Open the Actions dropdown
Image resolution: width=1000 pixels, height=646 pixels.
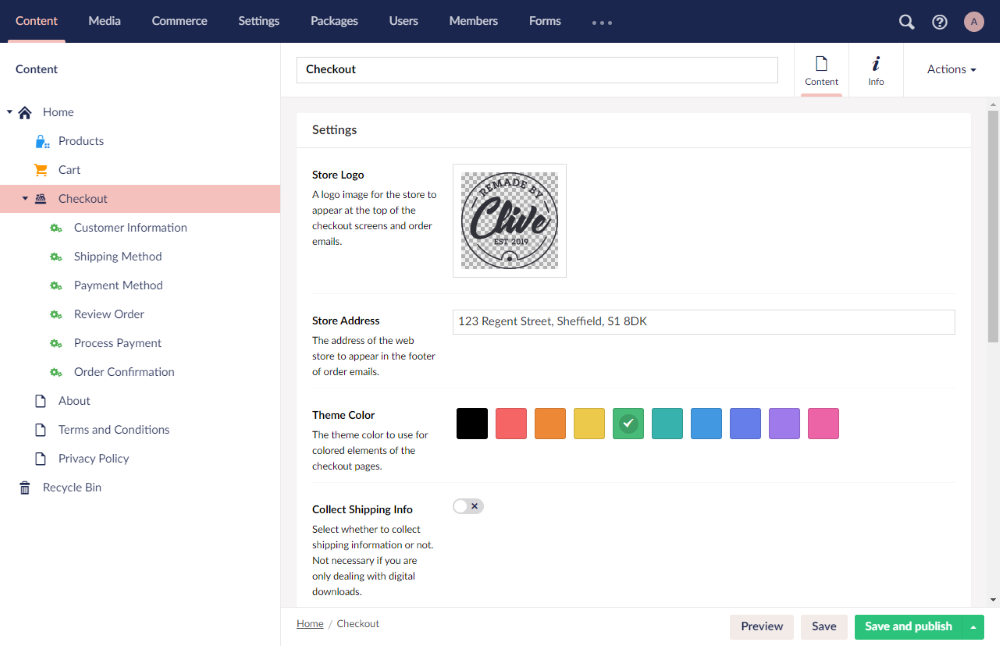pyautogui.click(x=948, y=69)
